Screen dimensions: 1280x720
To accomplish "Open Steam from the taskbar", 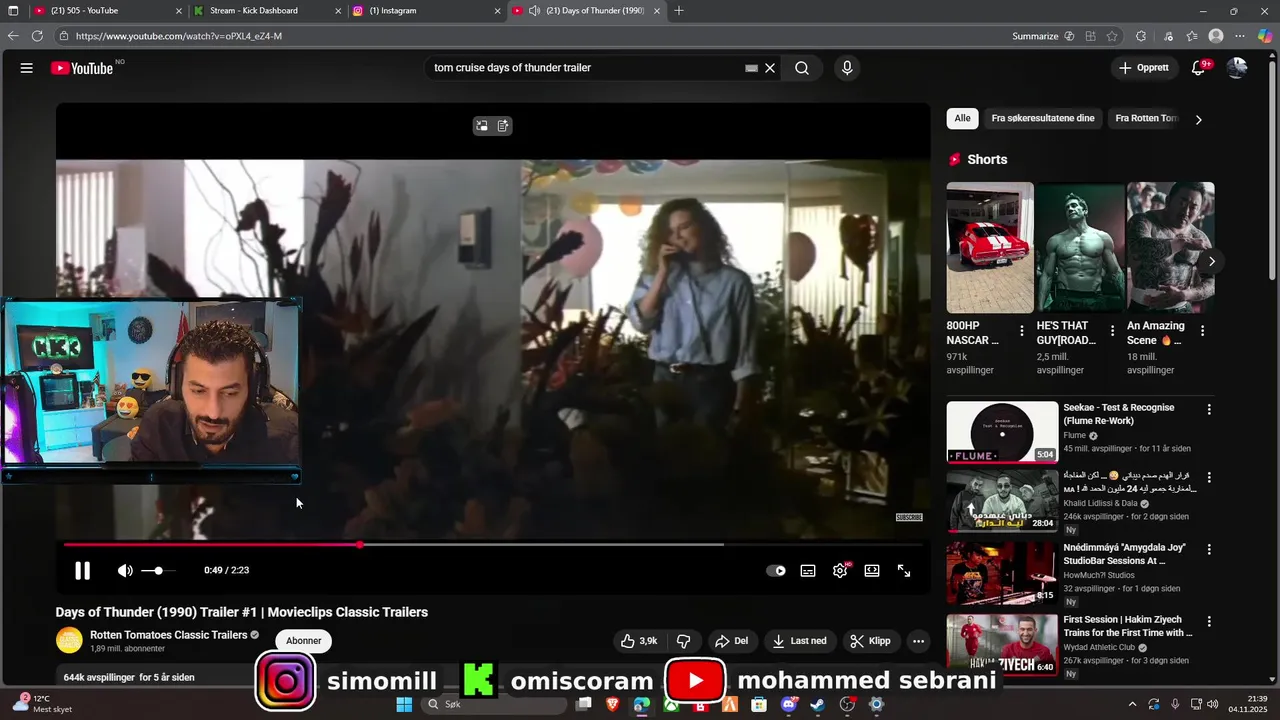I will (x=817, y=705).
